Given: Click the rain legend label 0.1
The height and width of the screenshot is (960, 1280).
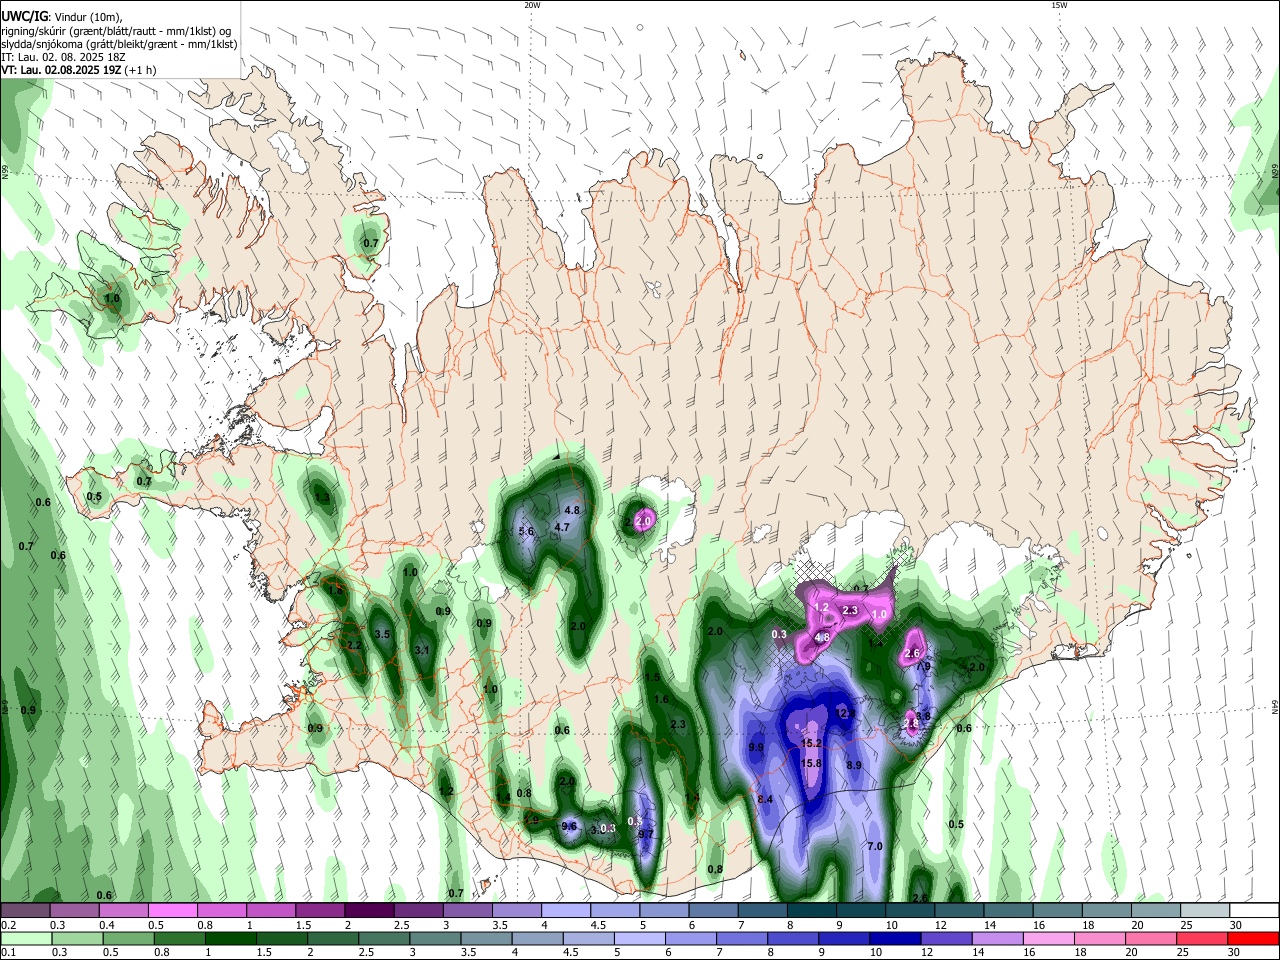Looking at the screenshot, I should [x=6, y=952].
